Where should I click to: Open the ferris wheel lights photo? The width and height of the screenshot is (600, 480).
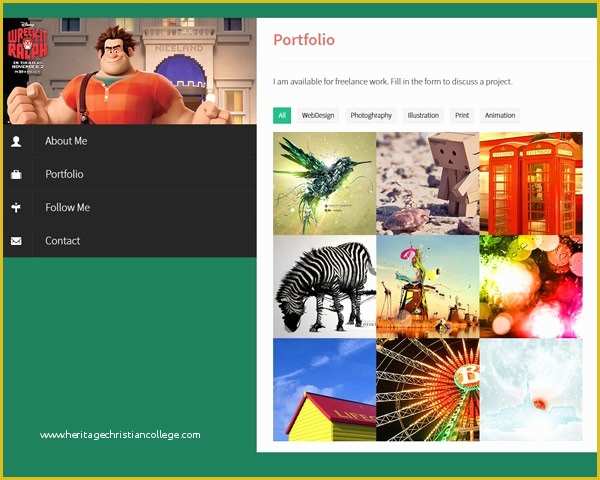pyautogui.click(x=428, y=390)
